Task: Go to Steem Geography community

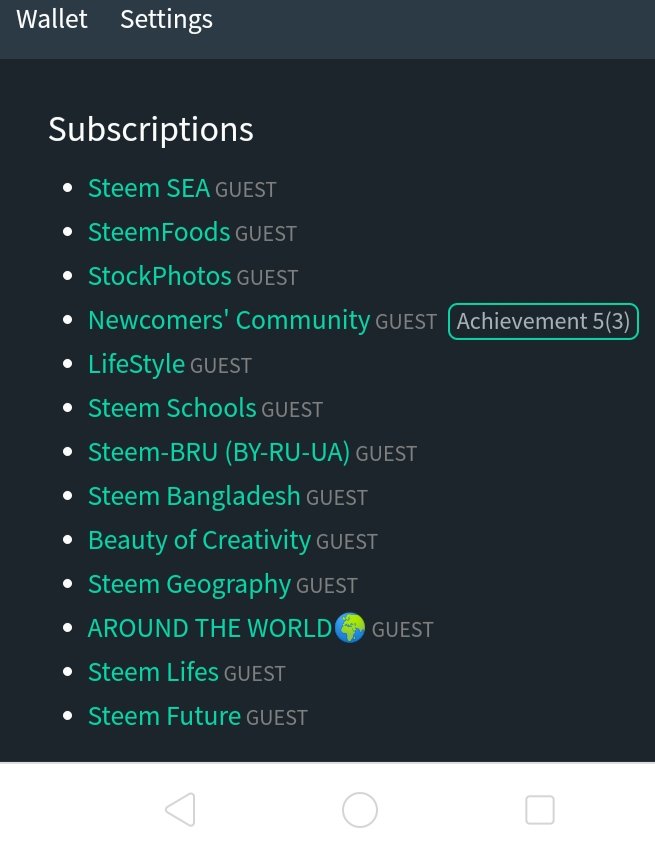Action: pos(189,585)
